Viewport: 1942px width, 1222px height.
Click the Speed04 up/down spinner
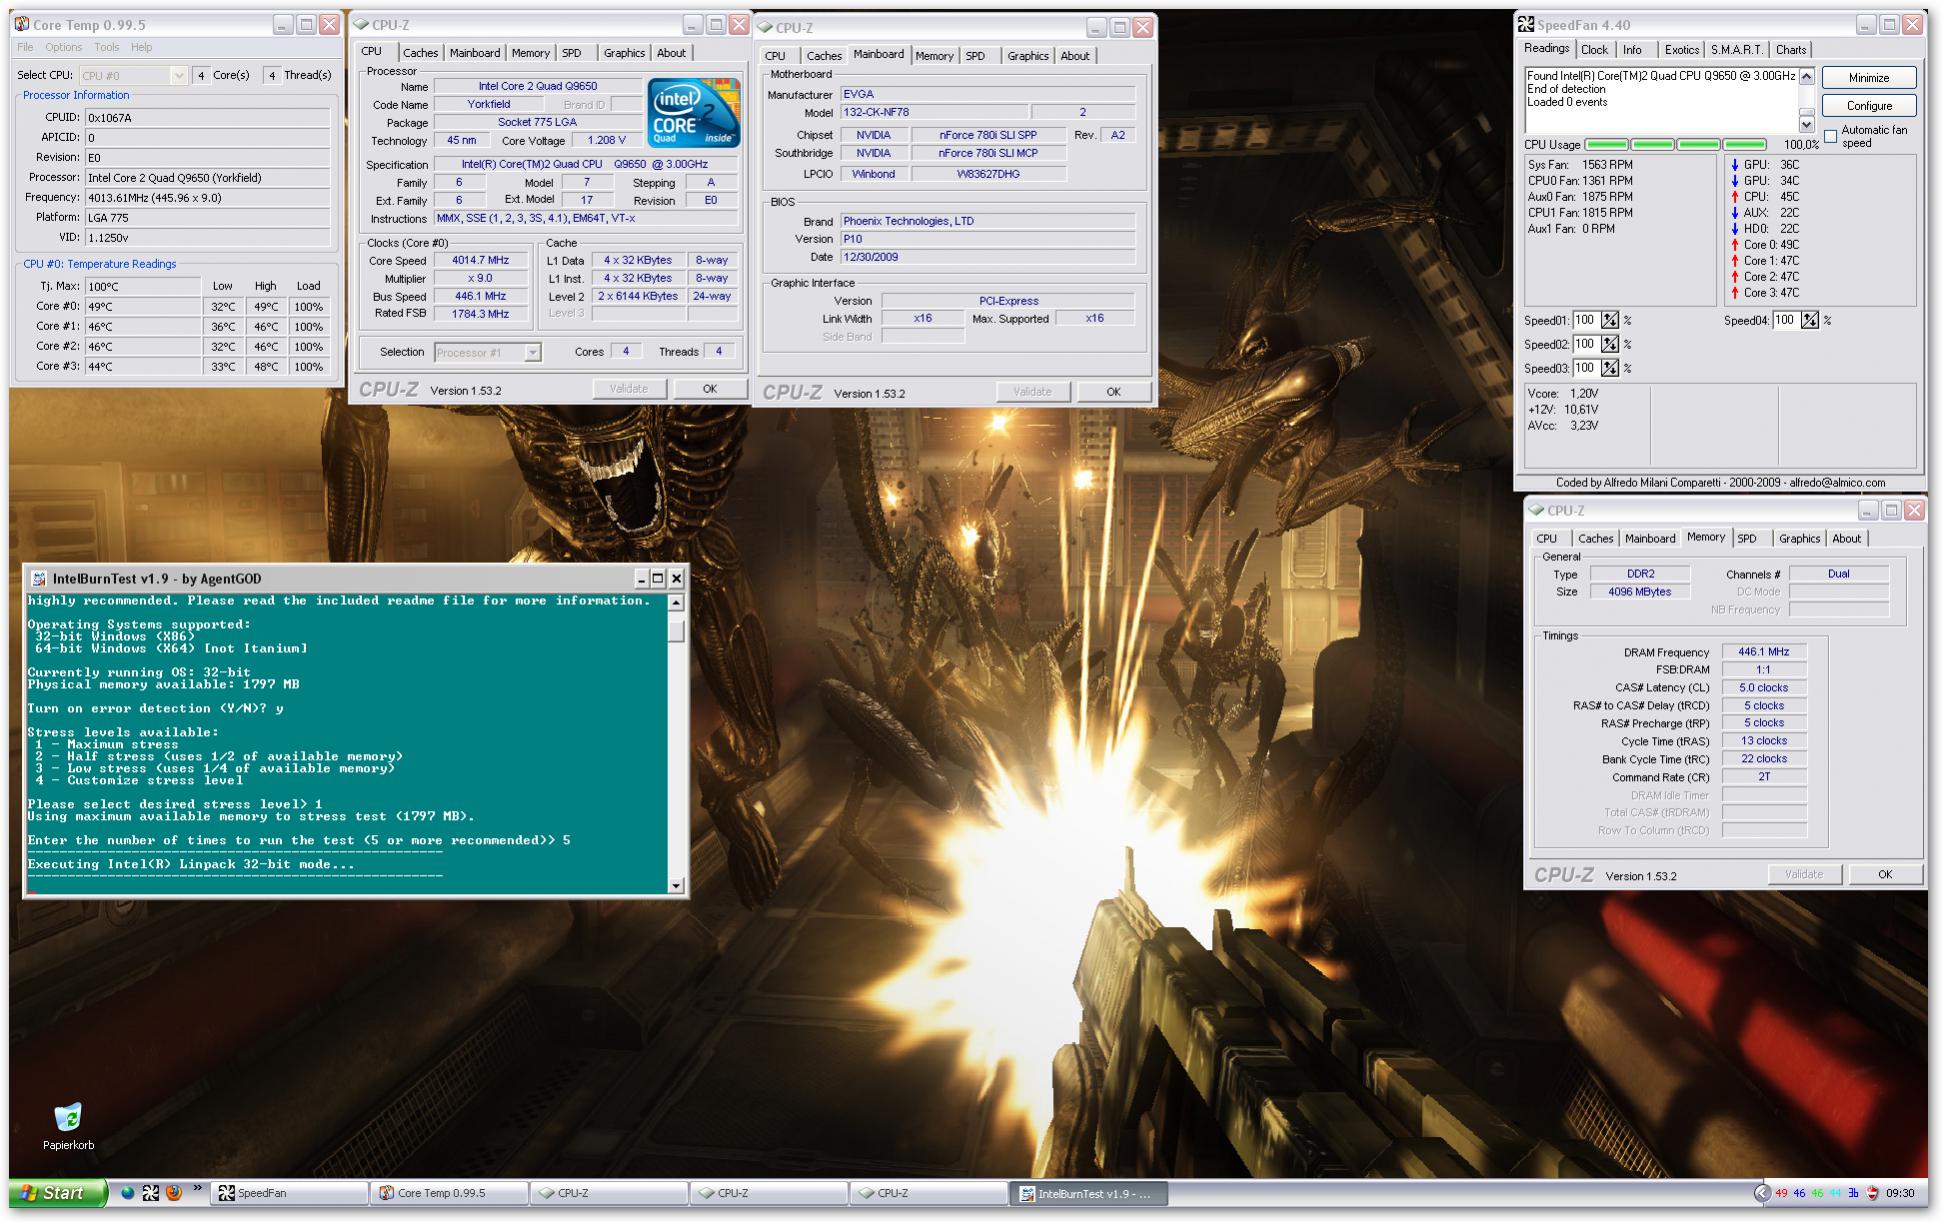[1809, 320]
